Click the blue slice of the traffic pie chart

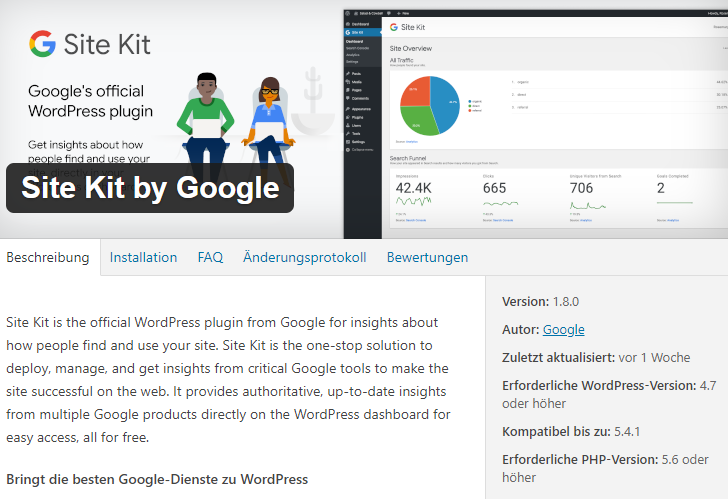(446, 104)
